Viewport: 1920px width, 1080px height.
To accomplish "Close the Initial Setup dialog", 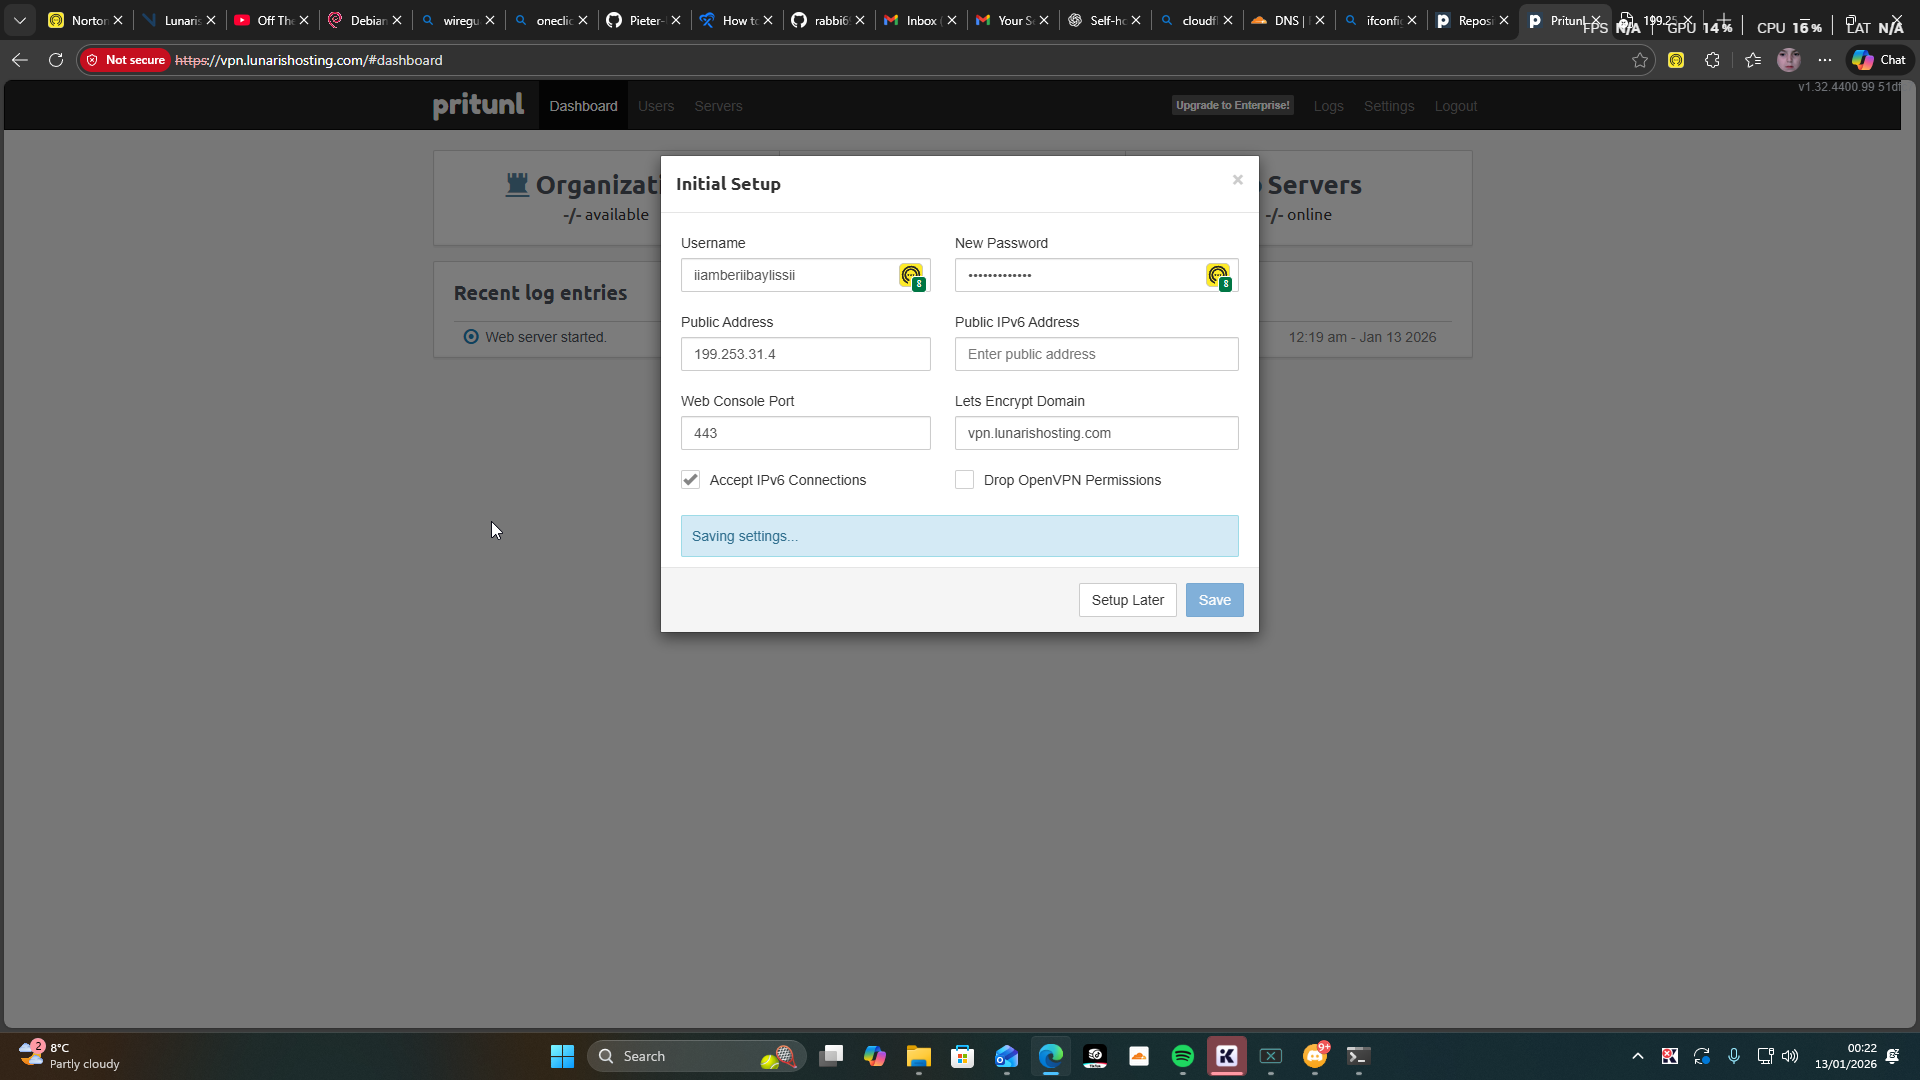I will (x=1238, y=180).
